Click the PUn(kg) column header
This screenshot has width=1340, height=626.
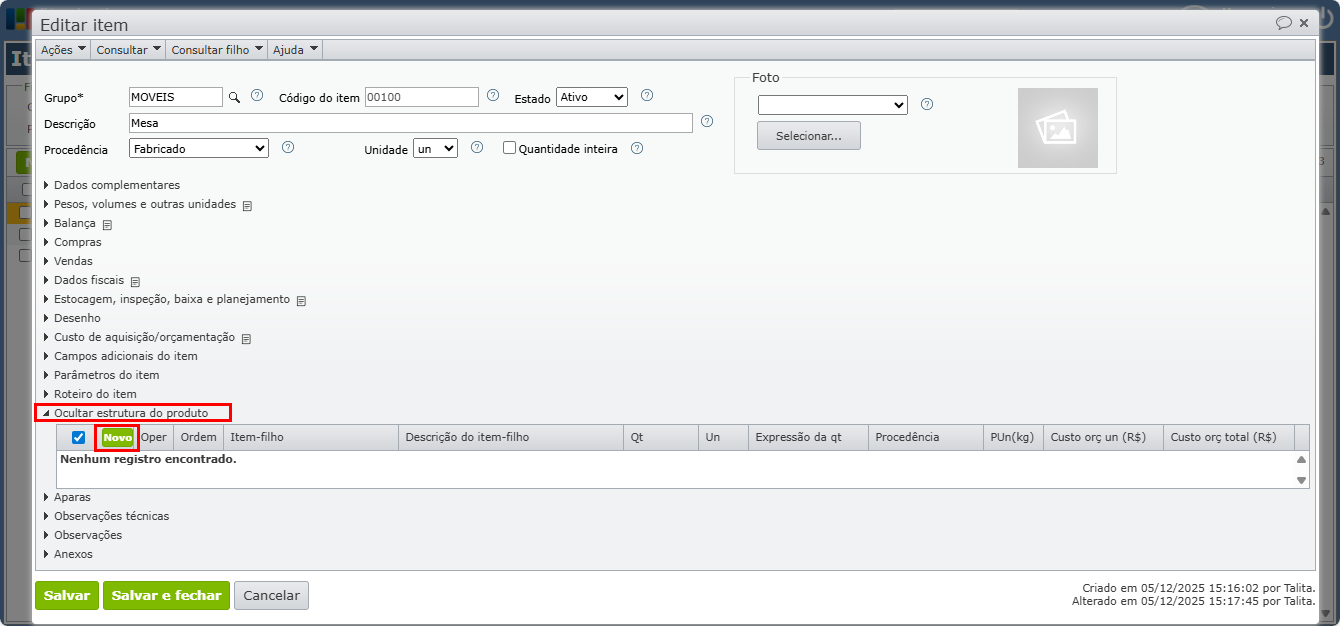click(1013, 437)
